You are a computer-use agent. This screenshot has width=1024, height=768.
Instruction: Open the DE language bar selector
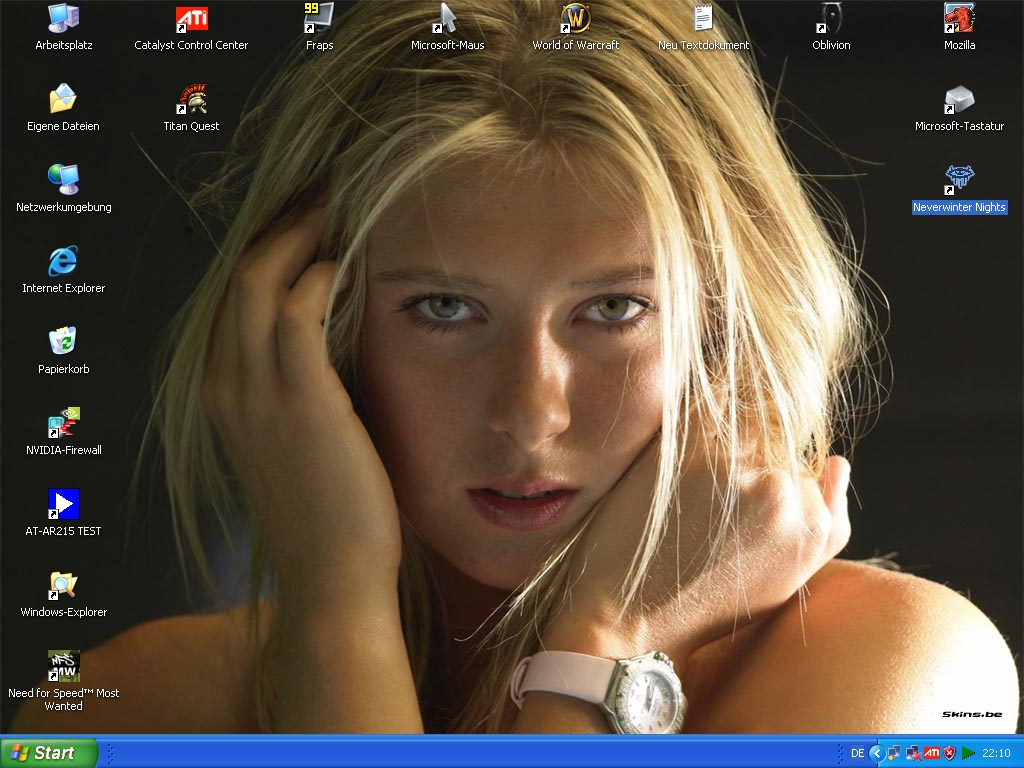[x=857, y=753]
